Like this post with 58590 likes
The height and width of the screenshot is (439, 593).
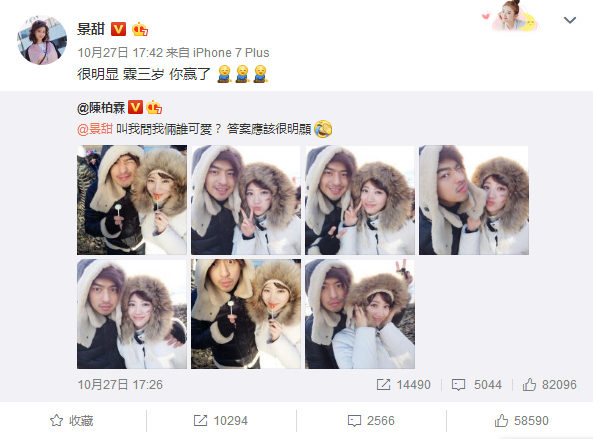click(x=522, y=420)
